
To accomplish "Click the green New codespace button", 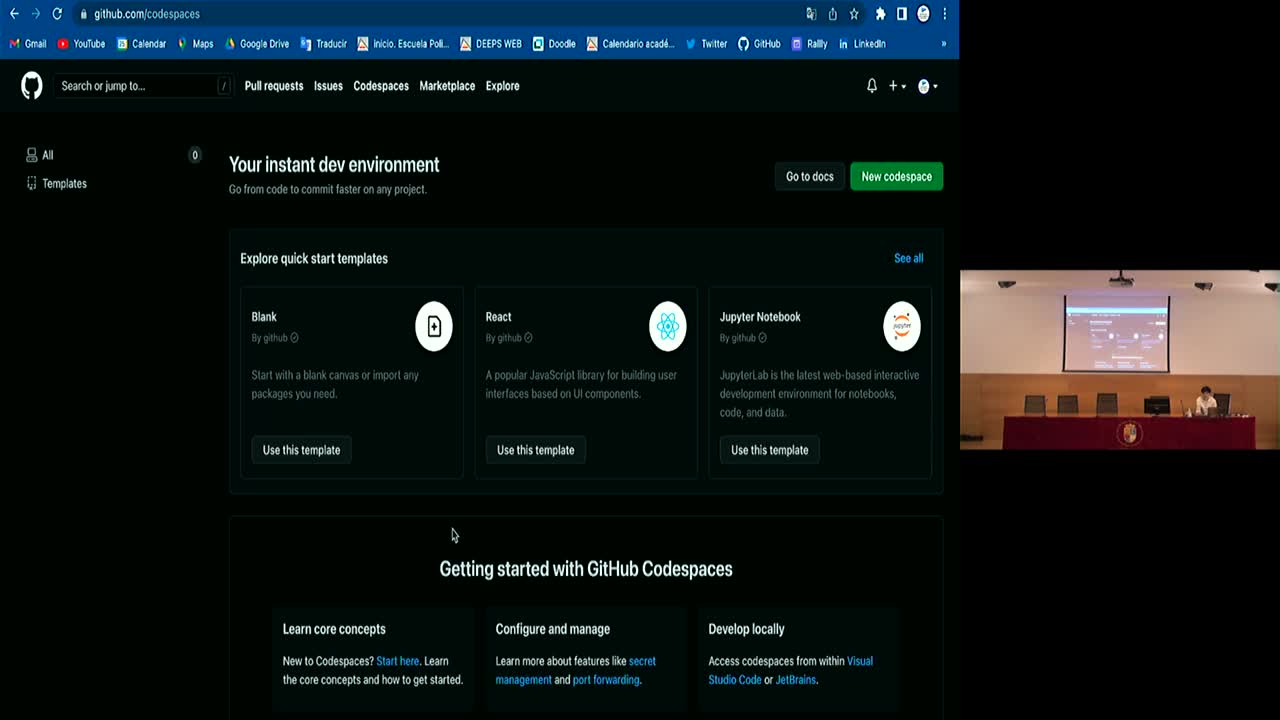I will click(x=896, y=177).
